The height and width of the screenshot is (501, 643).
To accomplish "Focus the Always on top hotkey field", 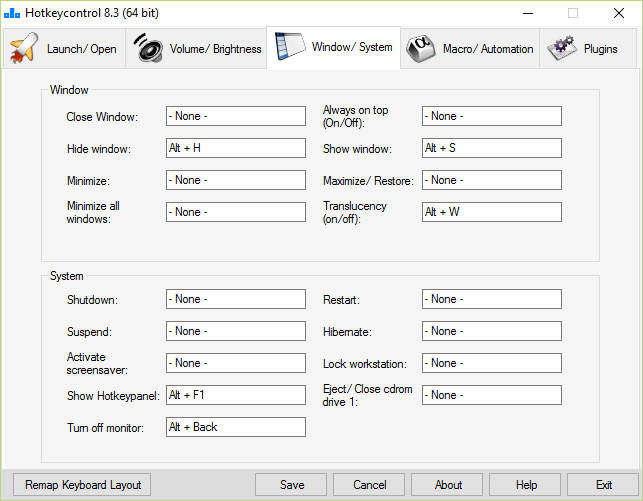I will coord(492,116).
